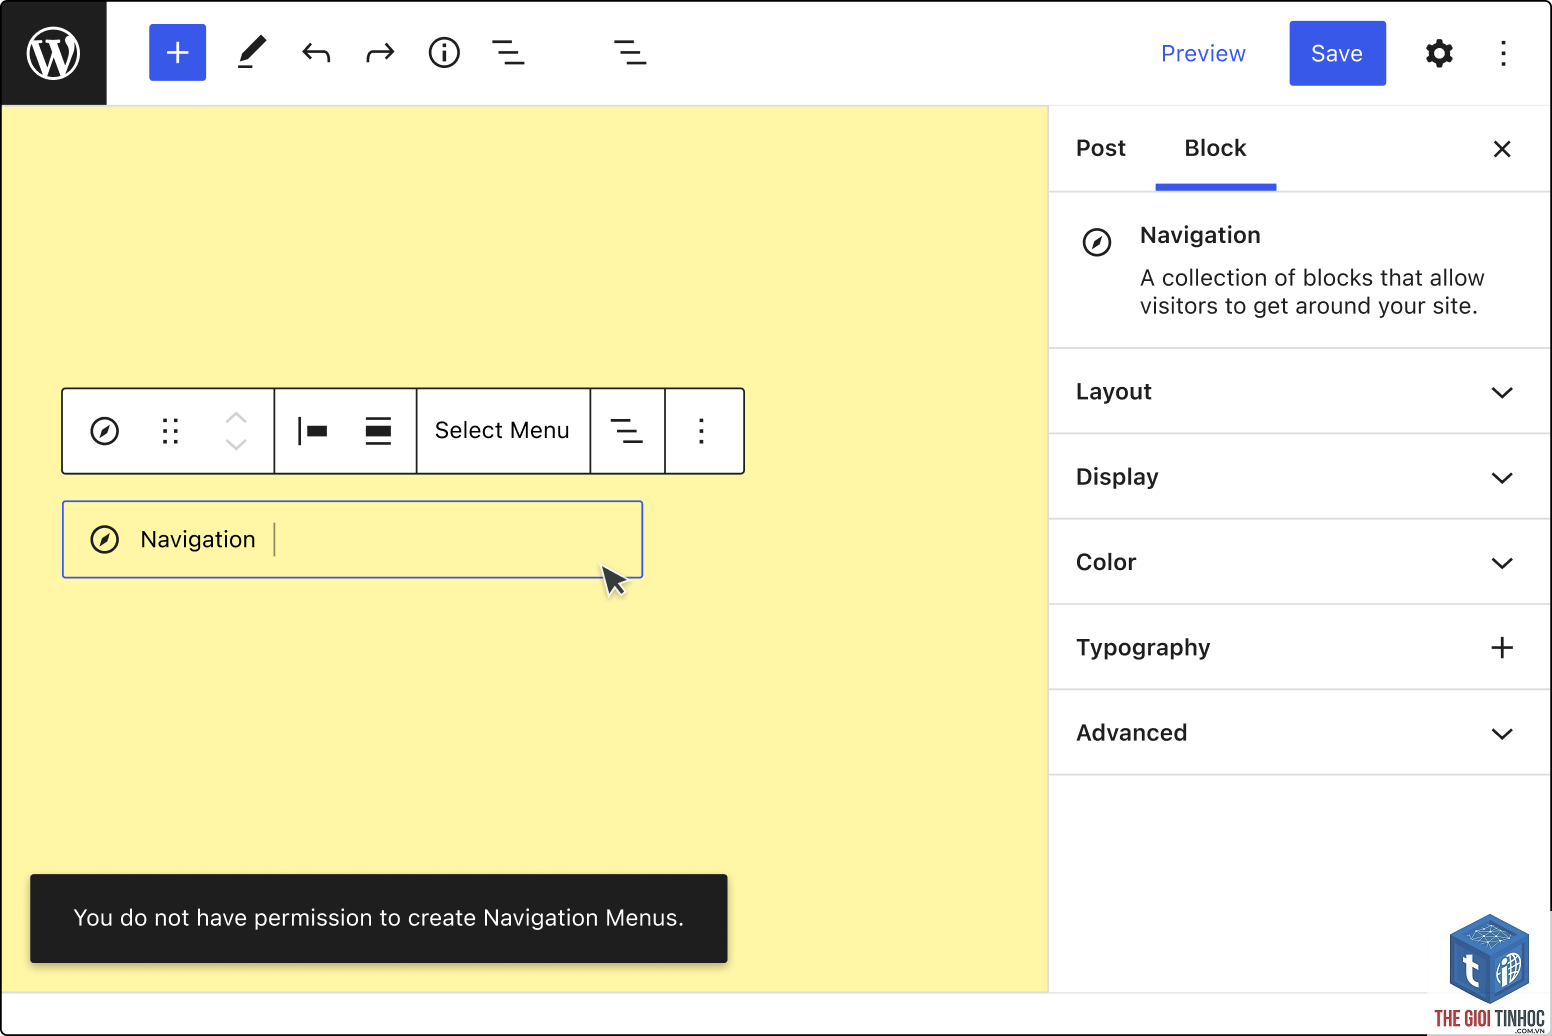The image size is (1552, 1036).
Task: Switch to the Block tab
Action: (x=1215, y=148)
